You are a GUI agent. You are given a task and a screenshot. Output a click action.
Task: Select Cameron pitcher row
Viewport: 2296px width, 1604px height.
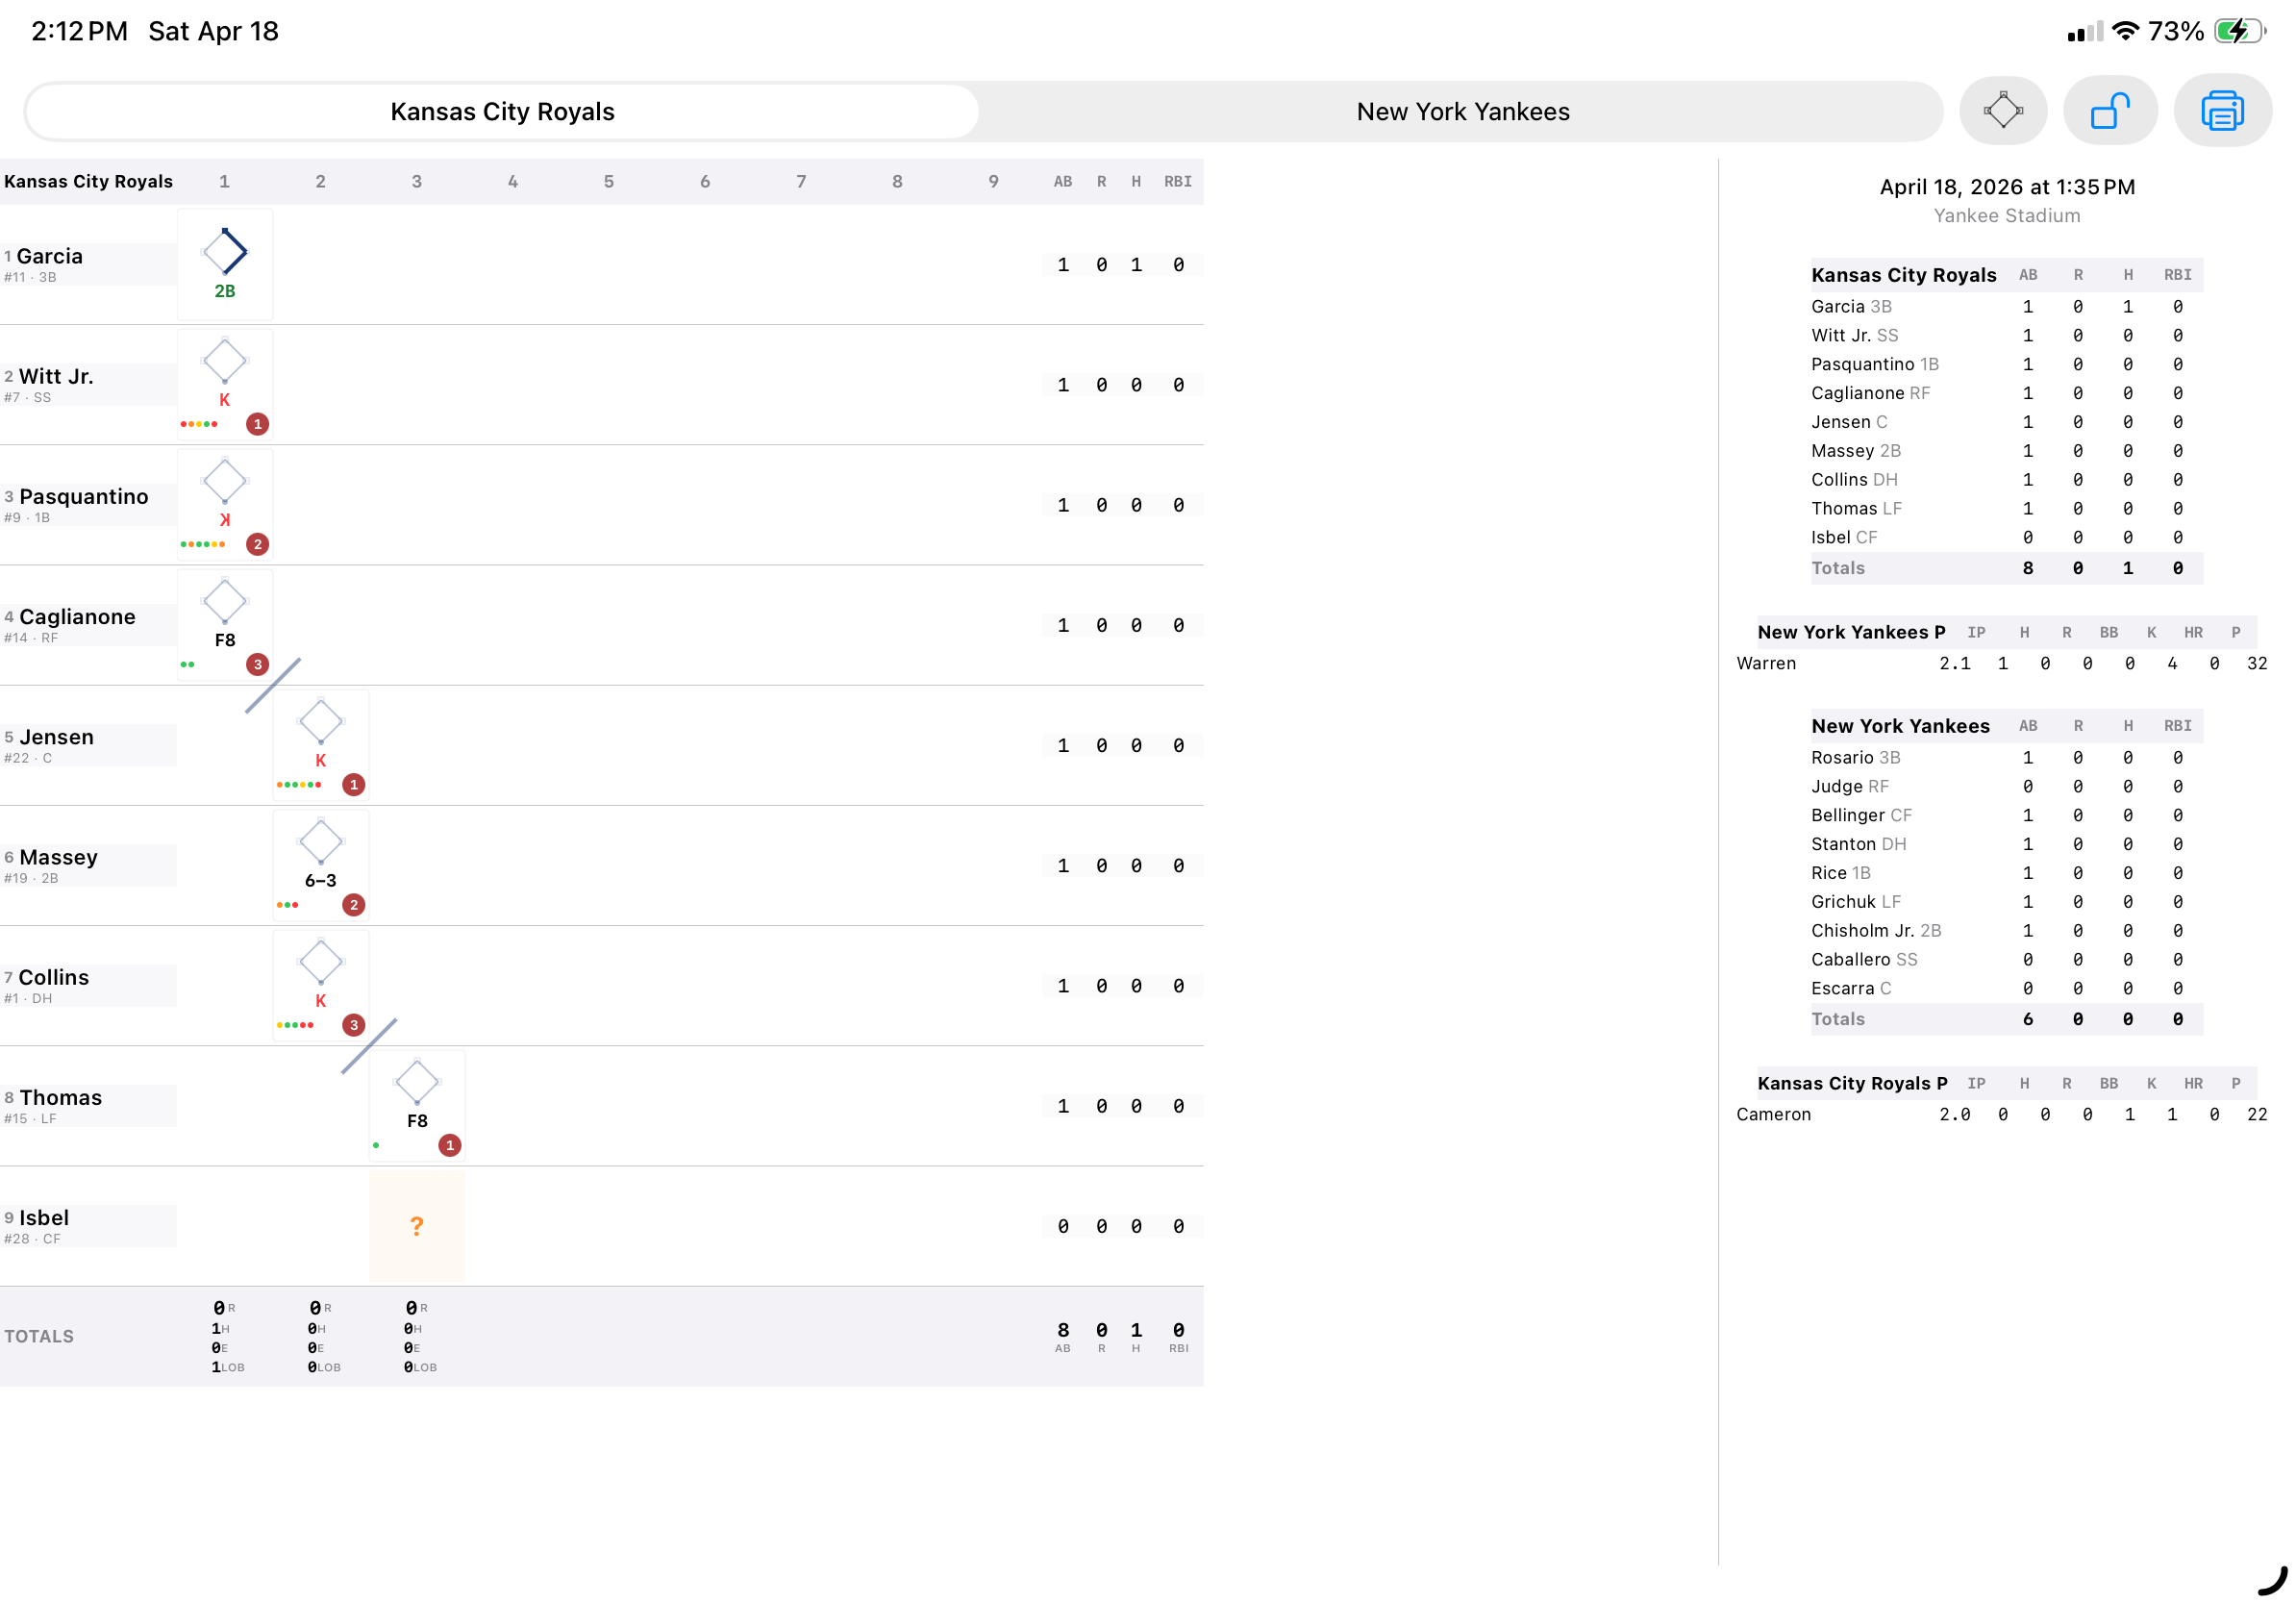[x=2002, y=1114]
